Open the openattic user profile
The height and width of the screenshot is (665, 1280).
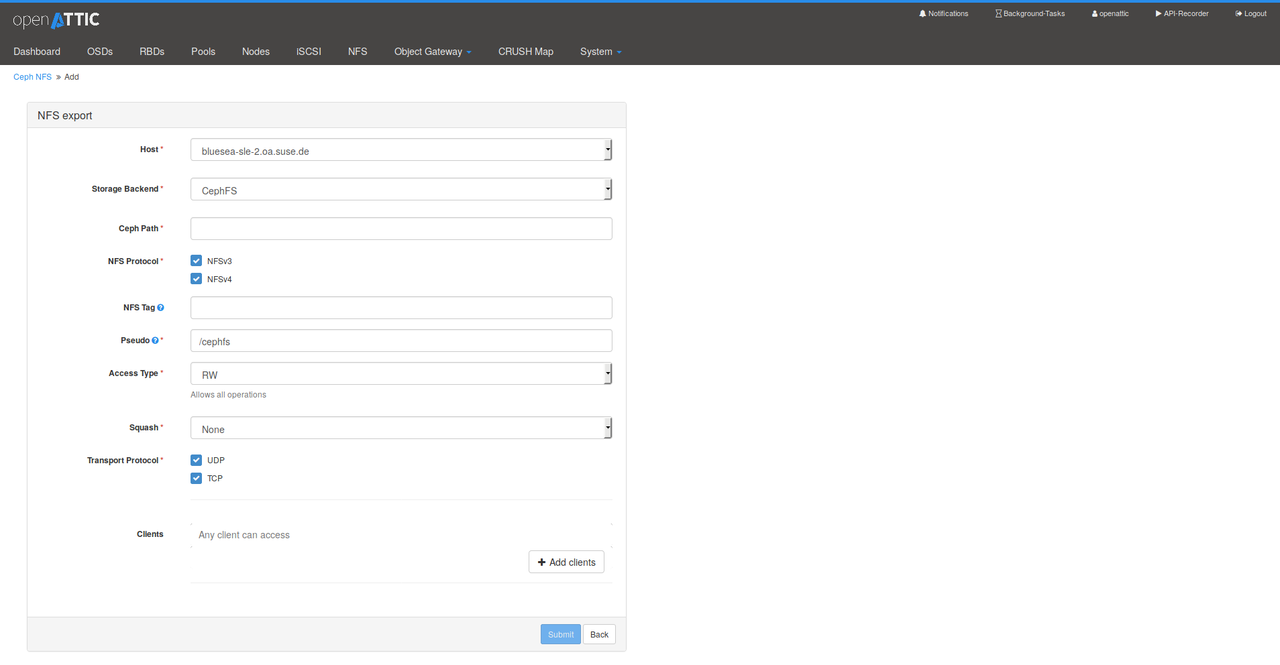(x=1110, y=14)
